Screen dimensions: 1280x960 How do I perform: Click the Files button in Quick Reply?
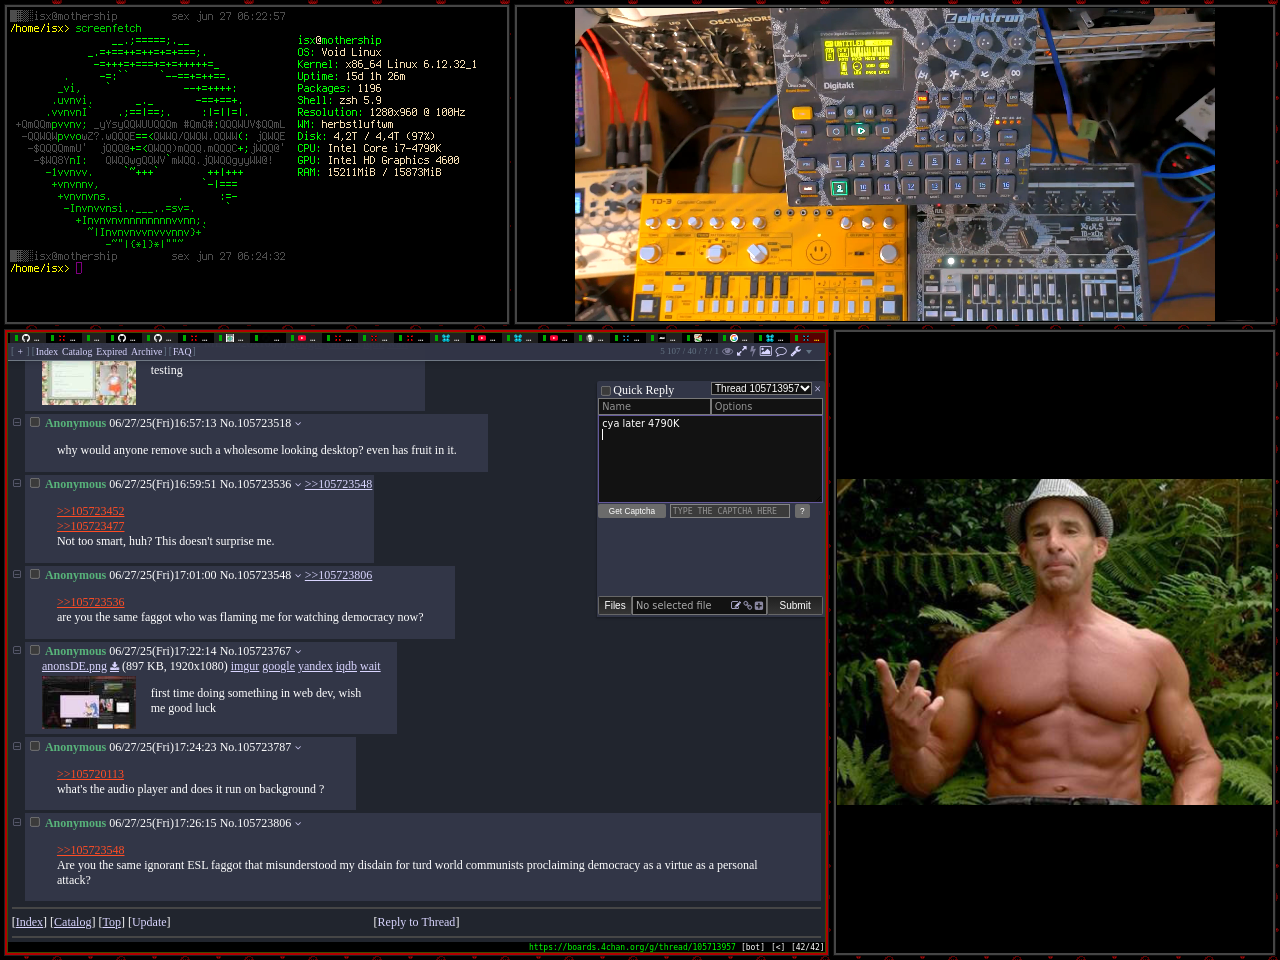[x=615, y=606]
